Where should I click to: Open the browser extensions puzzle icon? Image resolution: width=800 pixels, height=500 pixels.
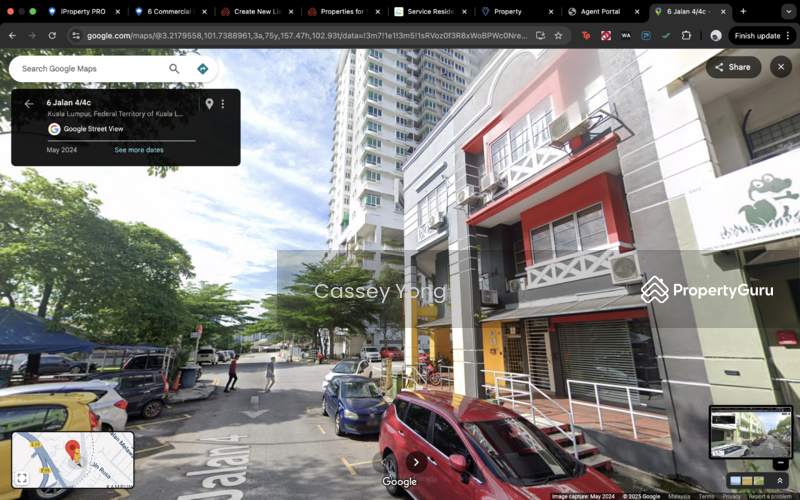tap(686, 35)
